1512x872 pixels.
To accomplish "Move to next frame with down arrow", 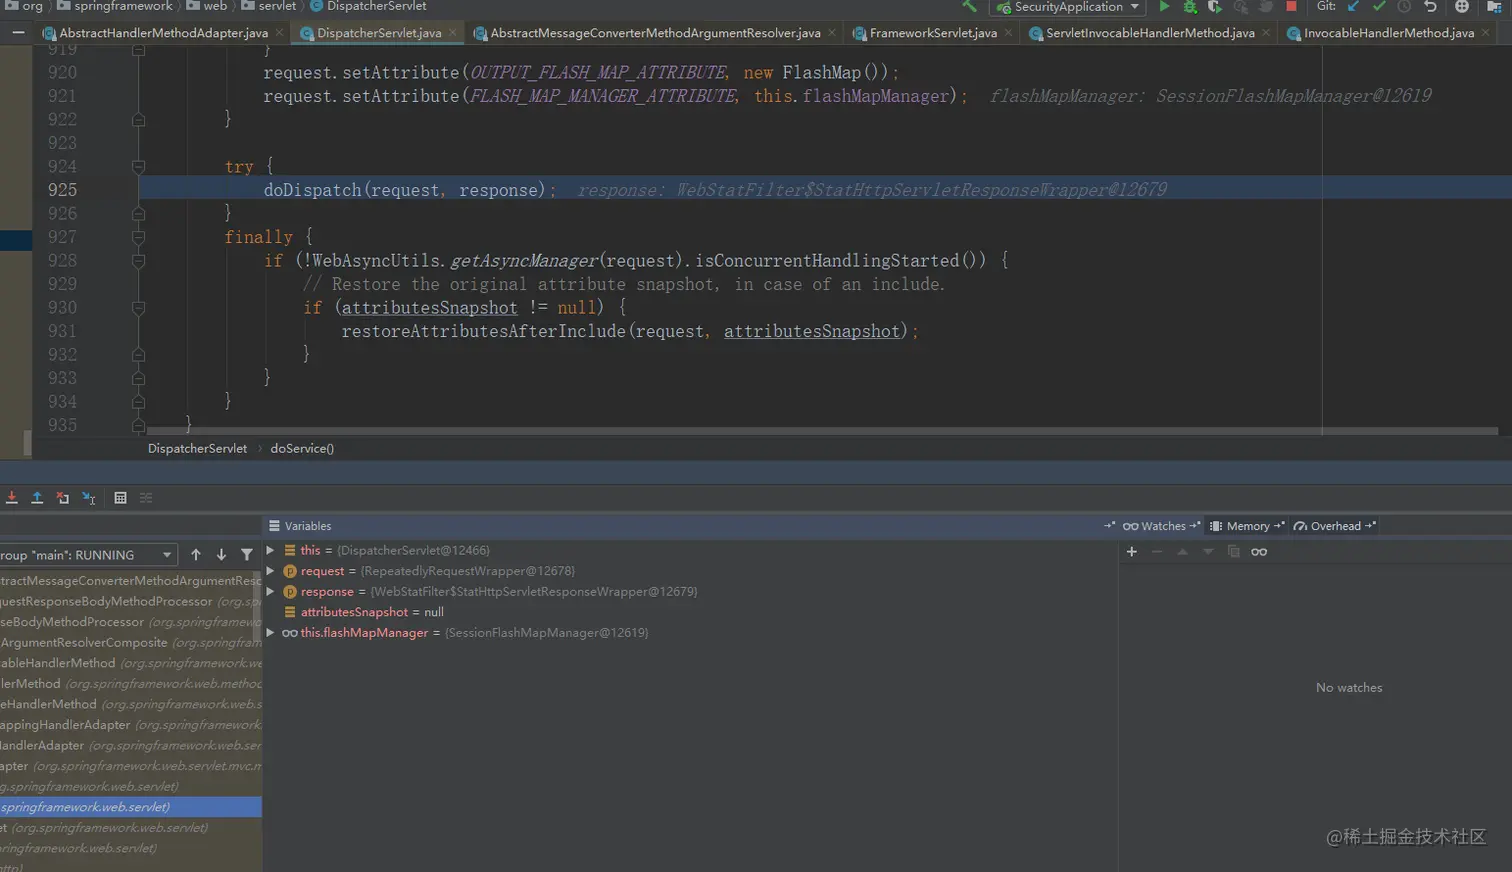I will [x=221, y=555].
